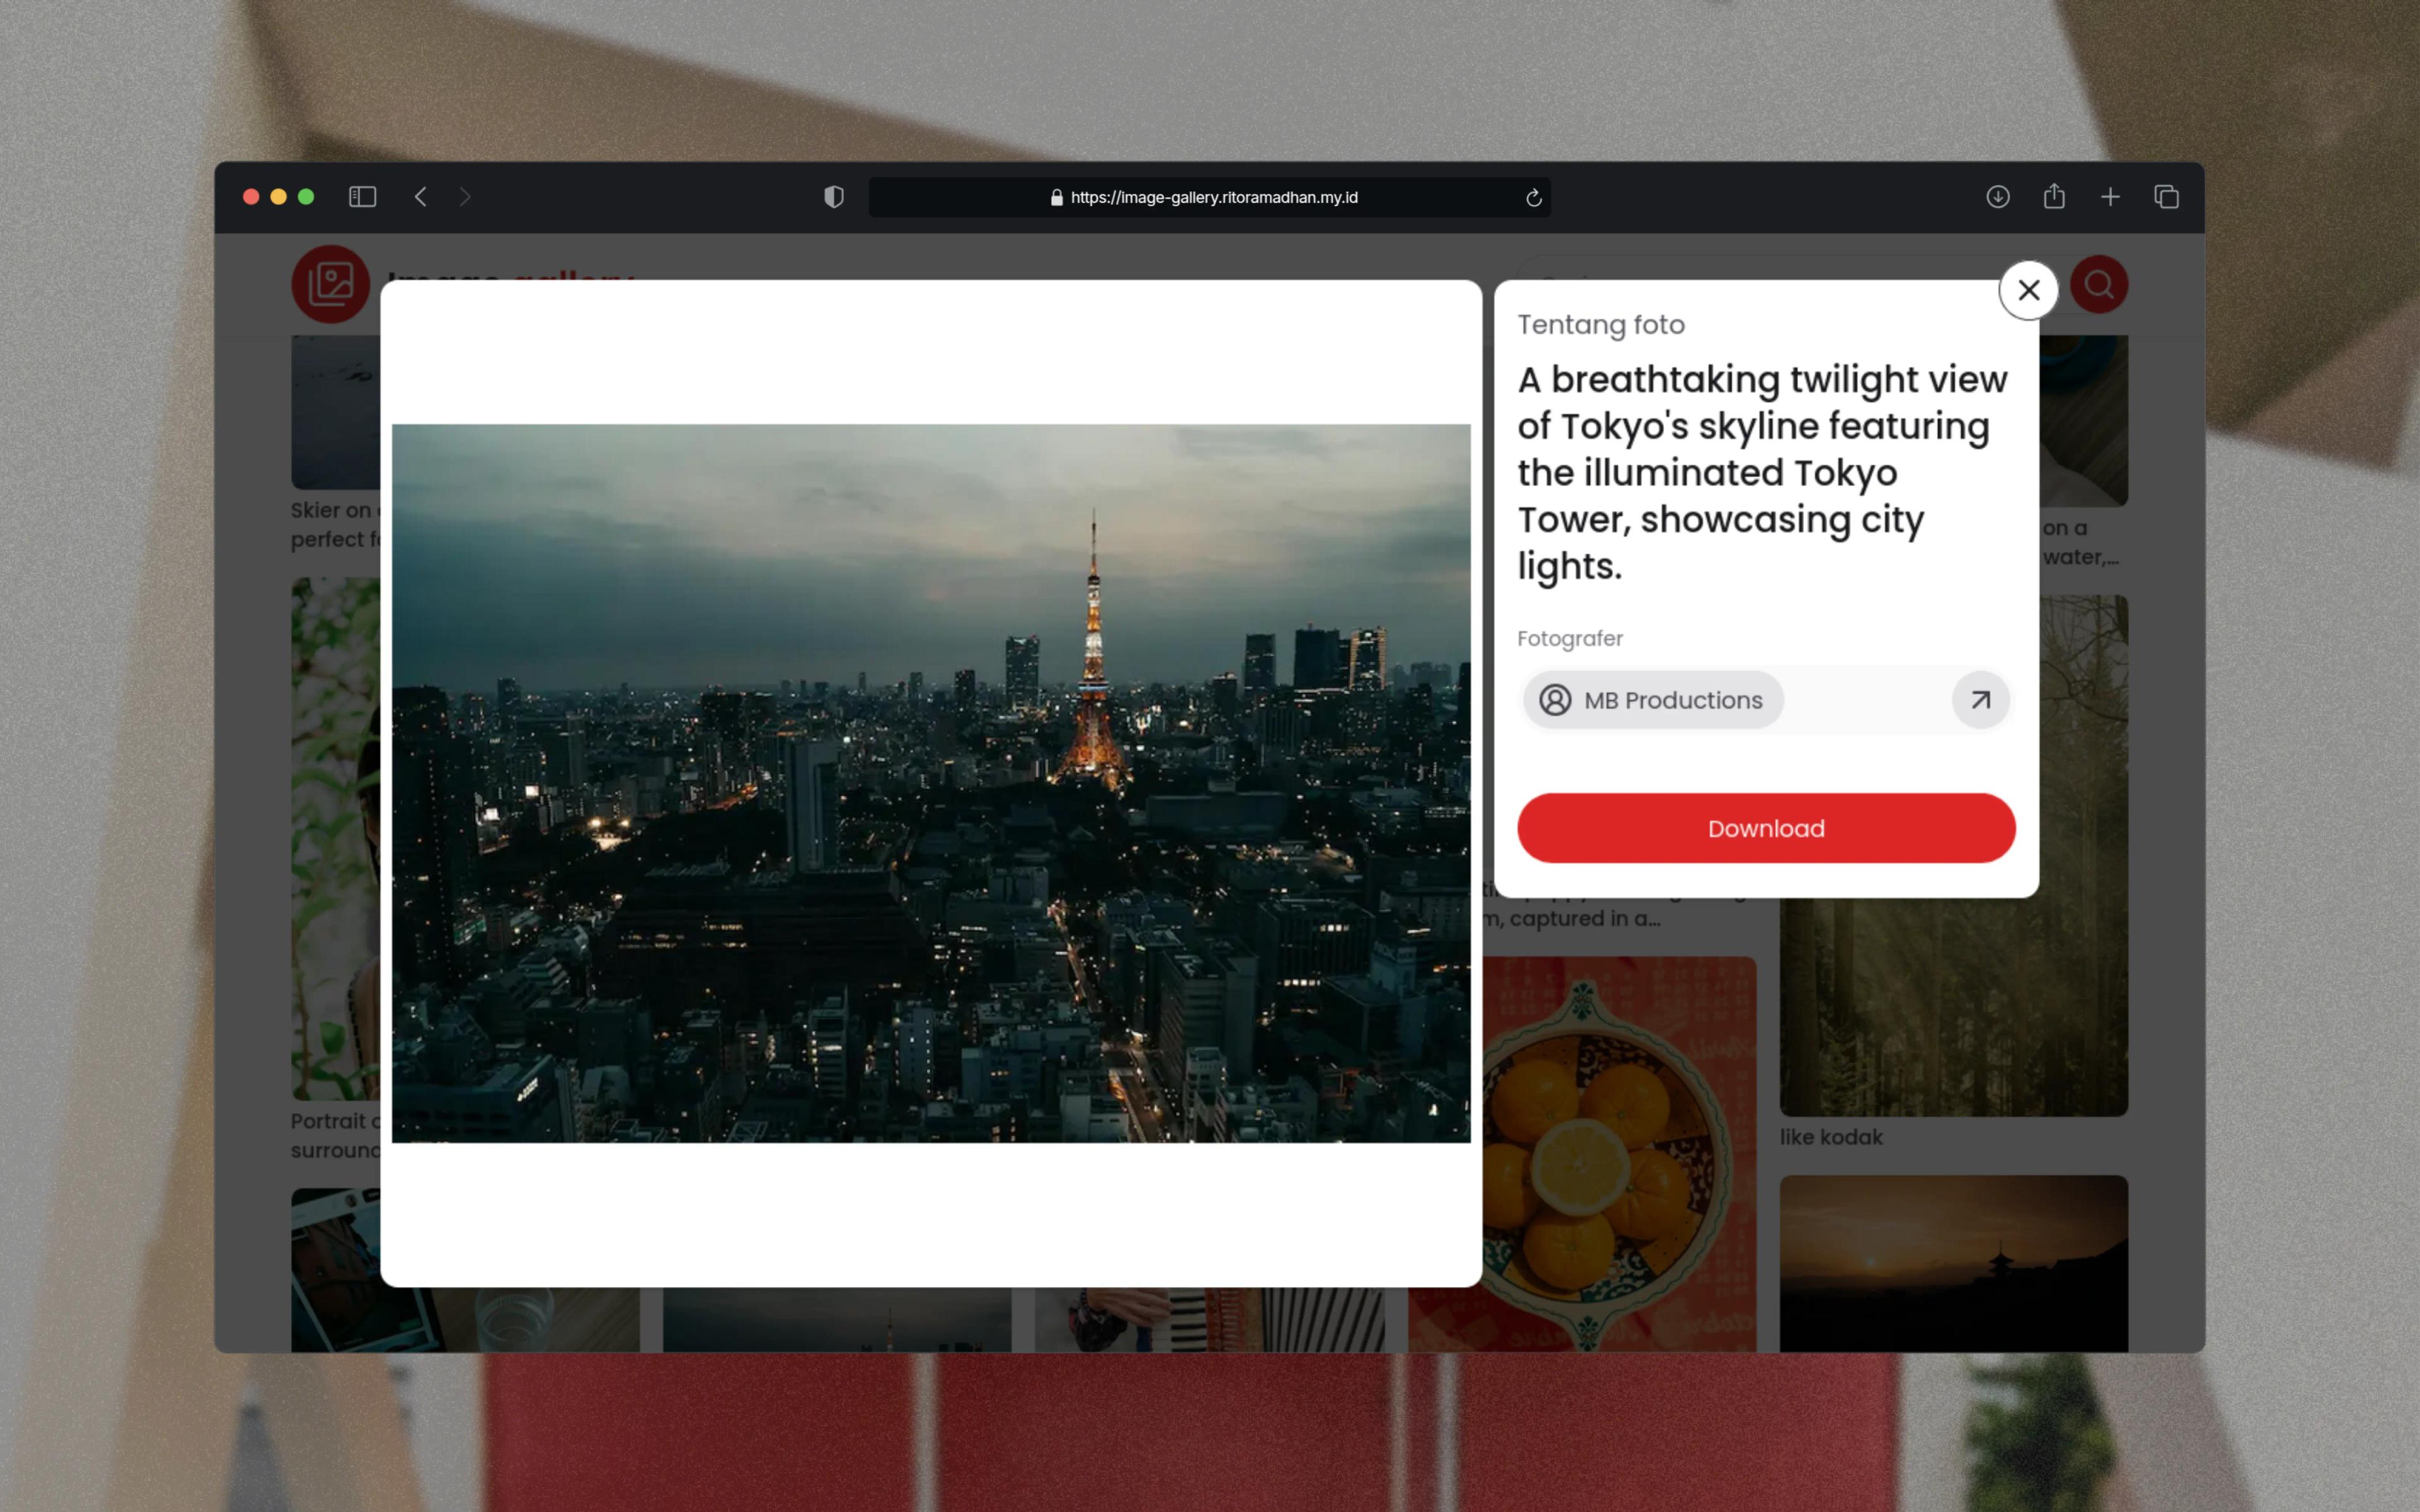The width and height of the screenshot is (2420, 1512).
Task: Click the Tokyo twilight photo description
Action: coord(1763,473)
